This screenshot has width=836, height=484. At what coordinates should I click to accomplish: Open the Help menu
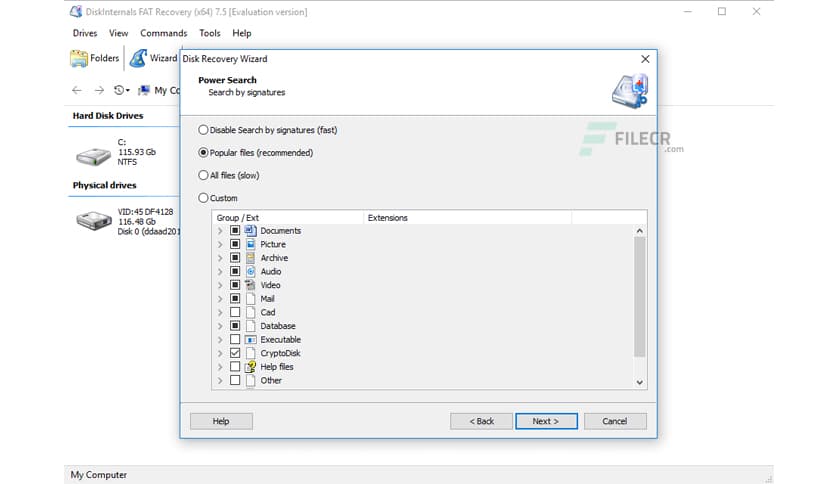pyautogui.click(x=242, y=33)
